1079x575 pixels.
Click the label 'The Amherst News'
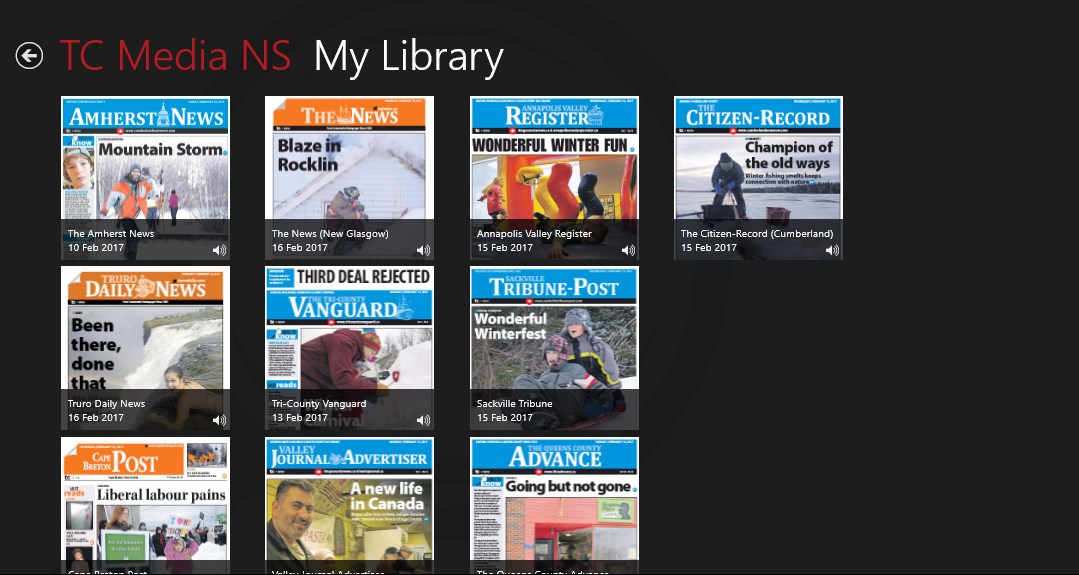click(111, 234)
